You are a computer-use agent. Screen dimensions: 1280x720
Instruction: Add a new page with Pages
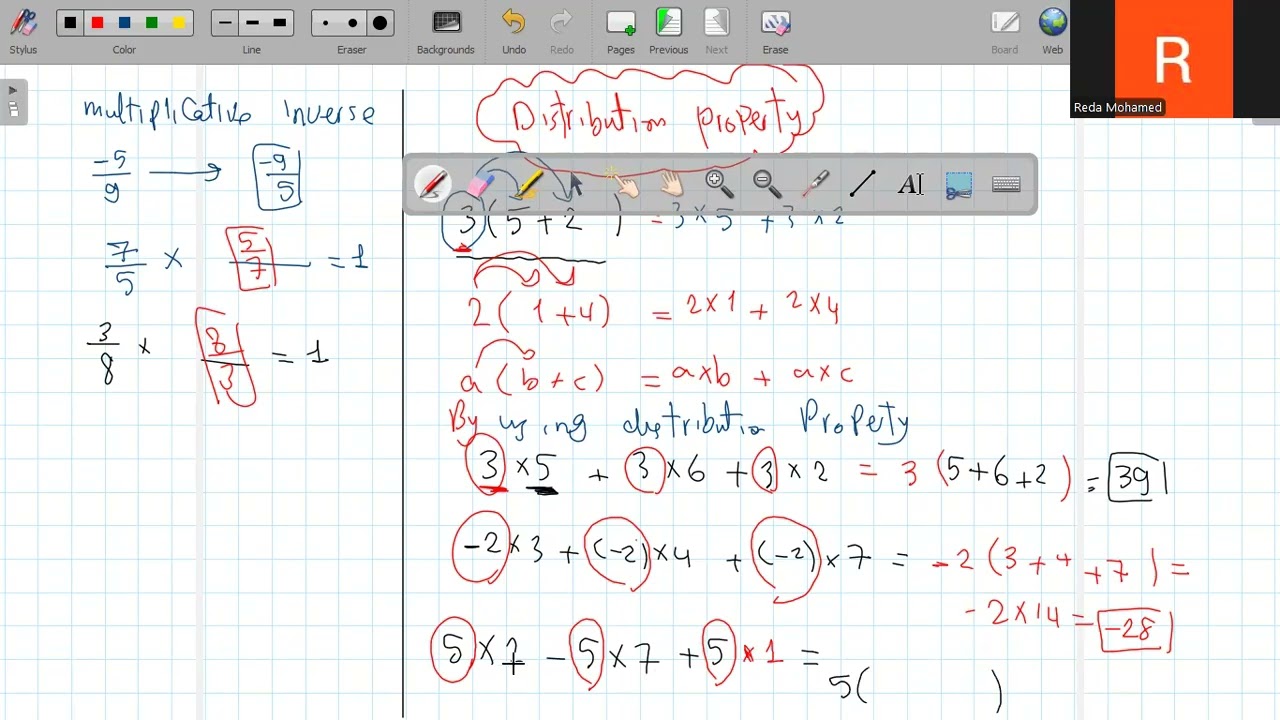[621, 31]
